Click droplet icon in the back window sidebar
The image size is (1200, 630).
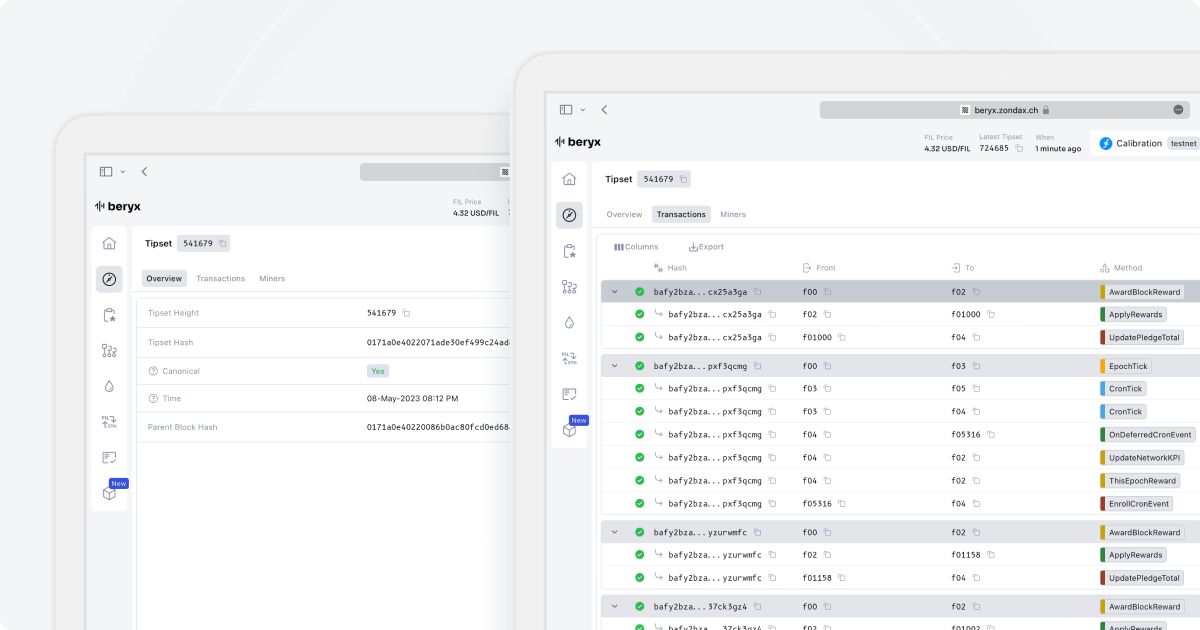tap(109, 386)
